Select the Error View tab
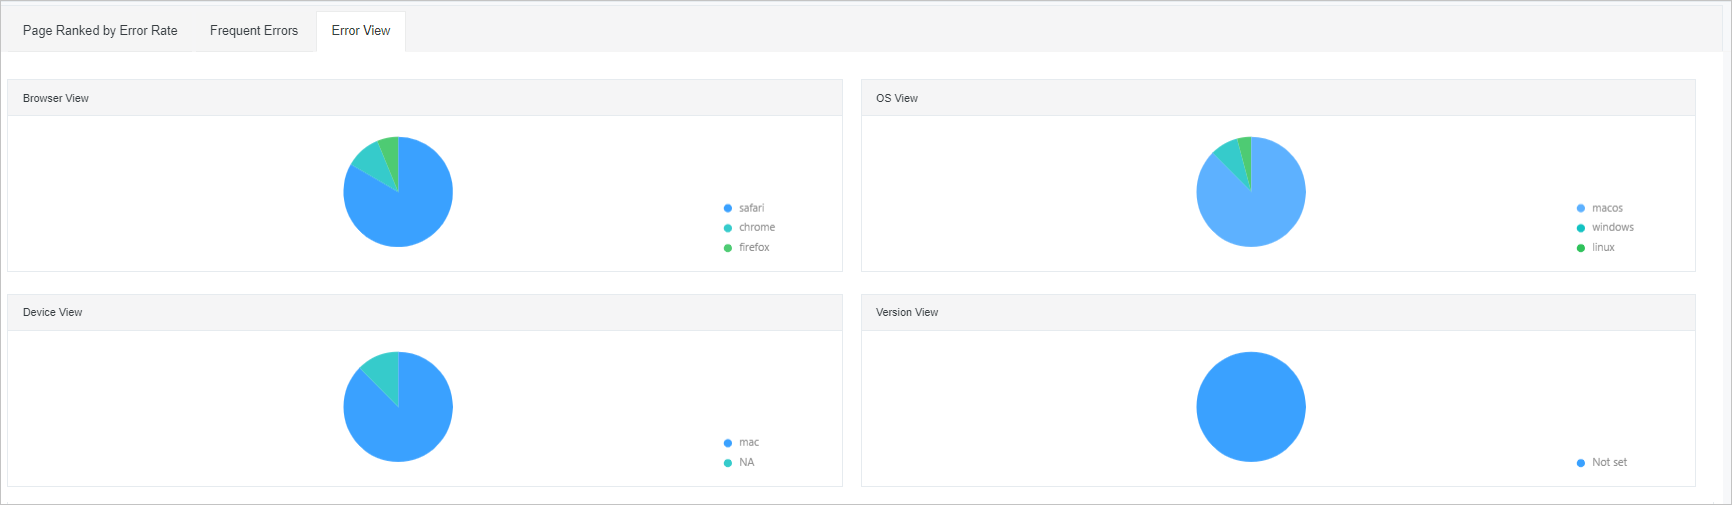 [x=361, y=31]
